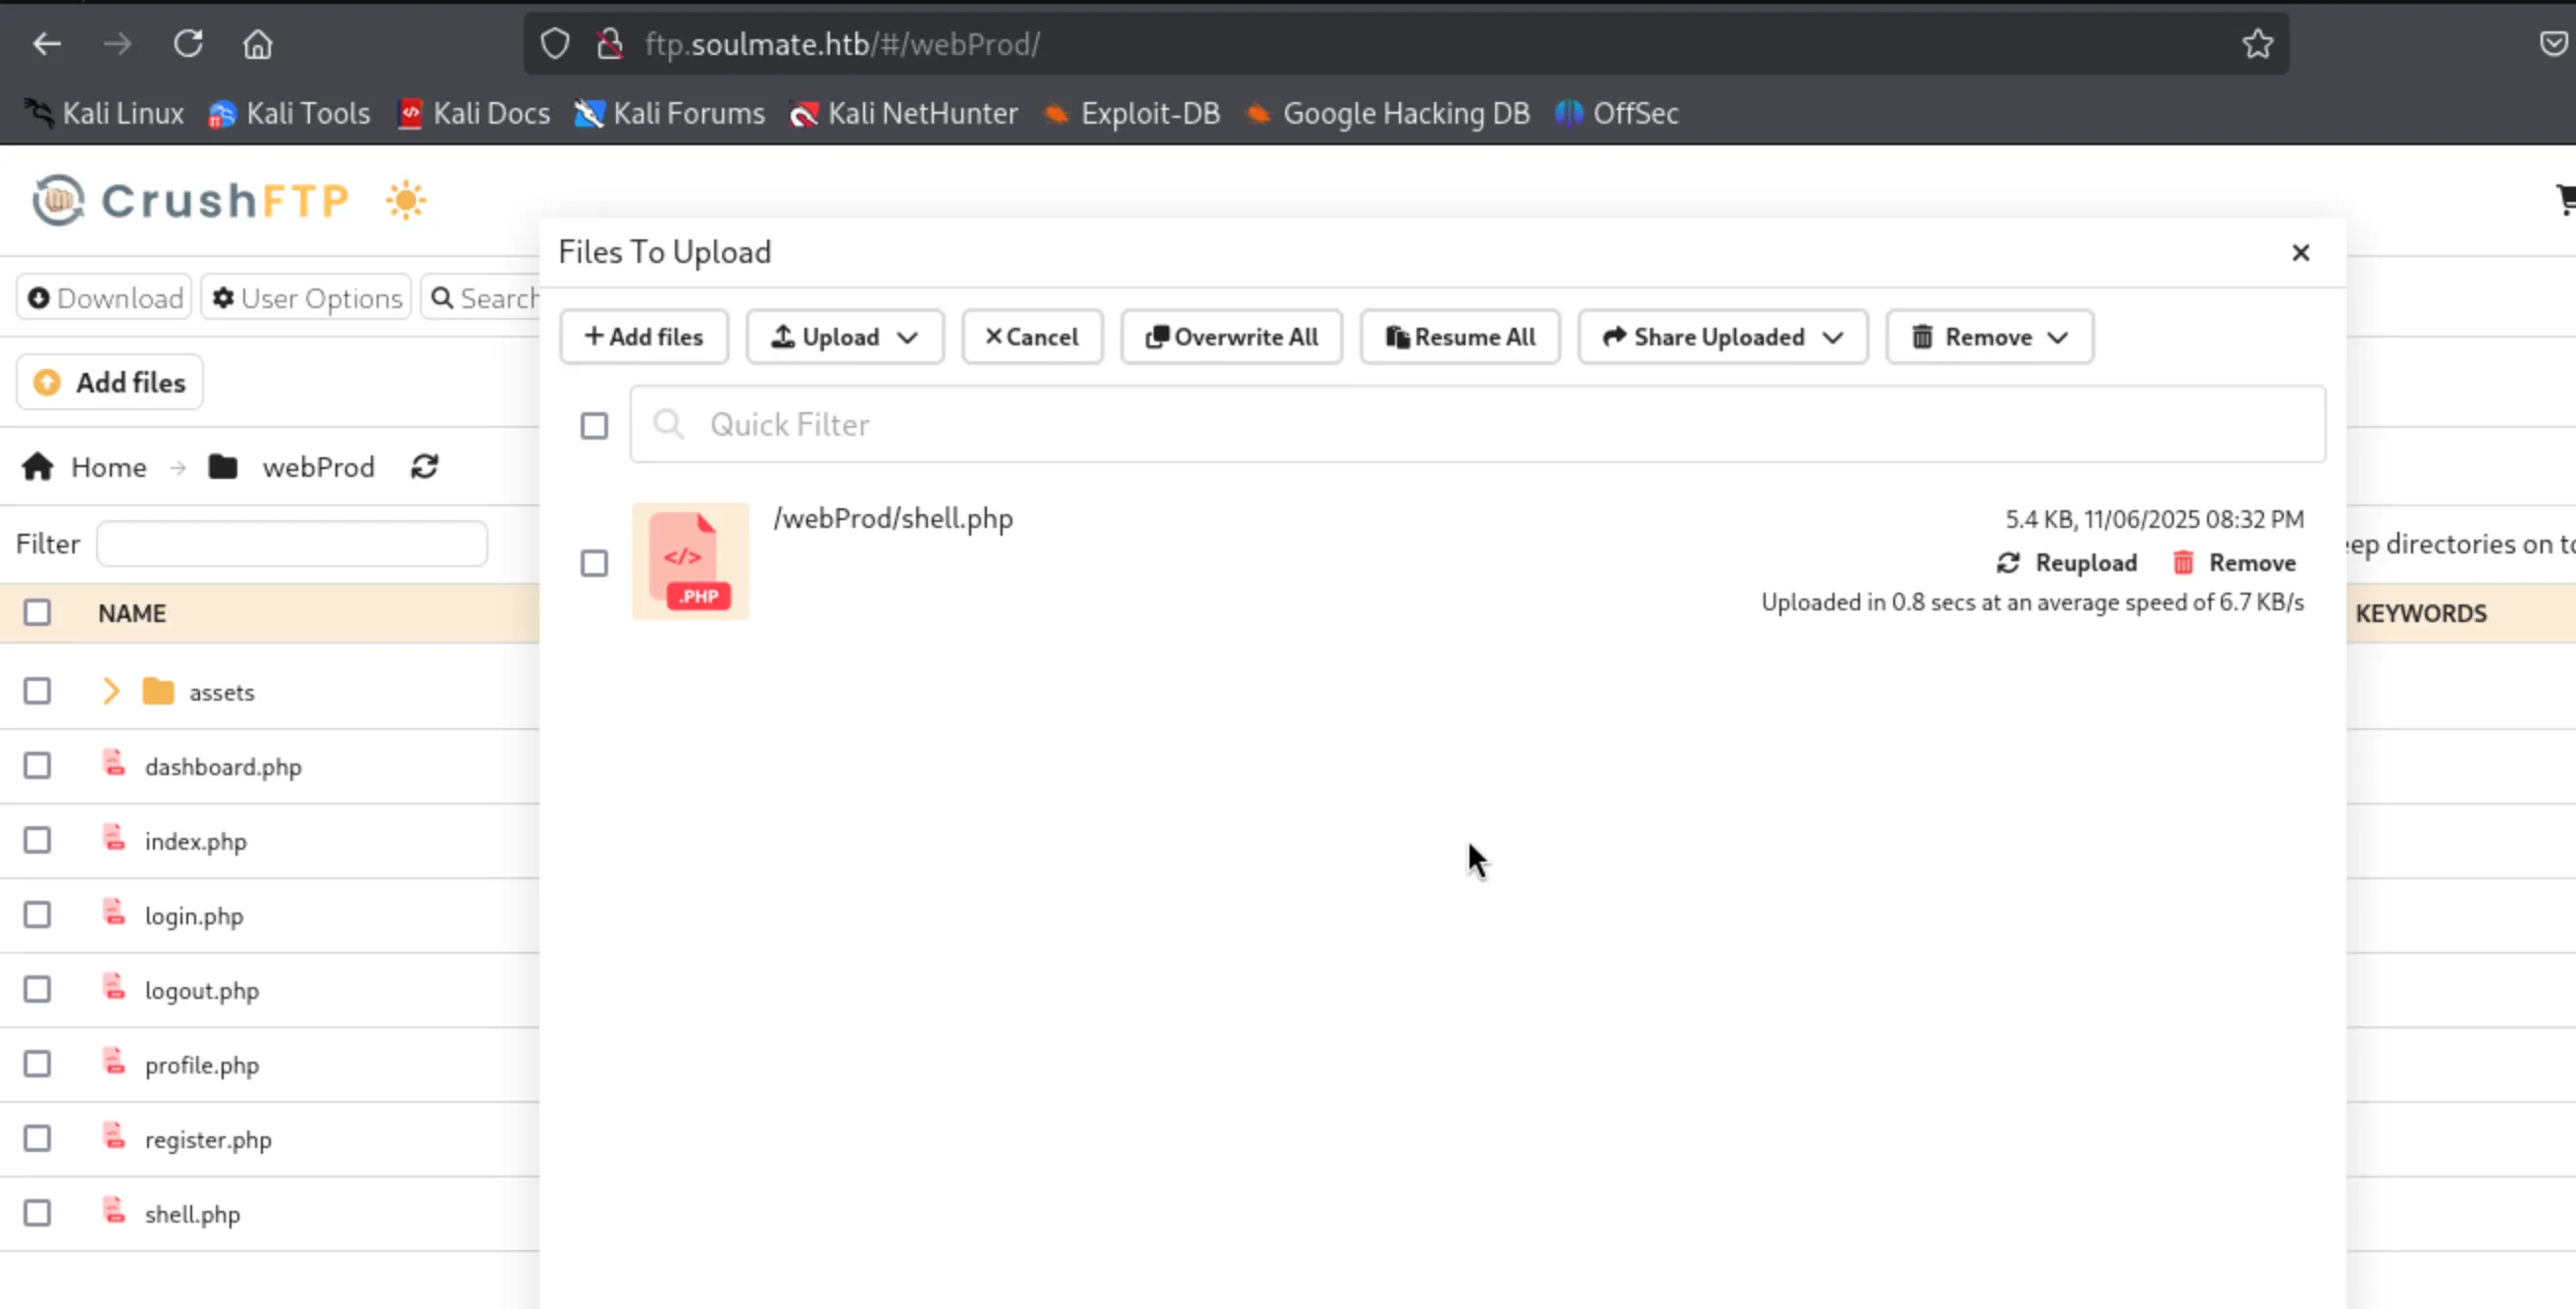Bookmark page with the star icon
The height and width of the screenshot is (1309, 2576).
(2257, 44)
